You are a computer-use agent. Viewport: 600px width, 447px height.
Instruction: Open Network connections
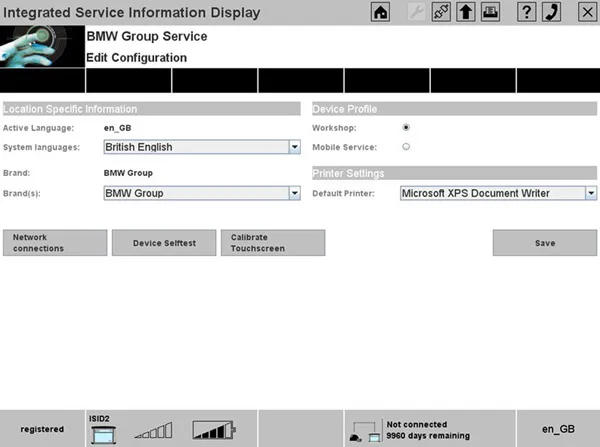(55, 243)
